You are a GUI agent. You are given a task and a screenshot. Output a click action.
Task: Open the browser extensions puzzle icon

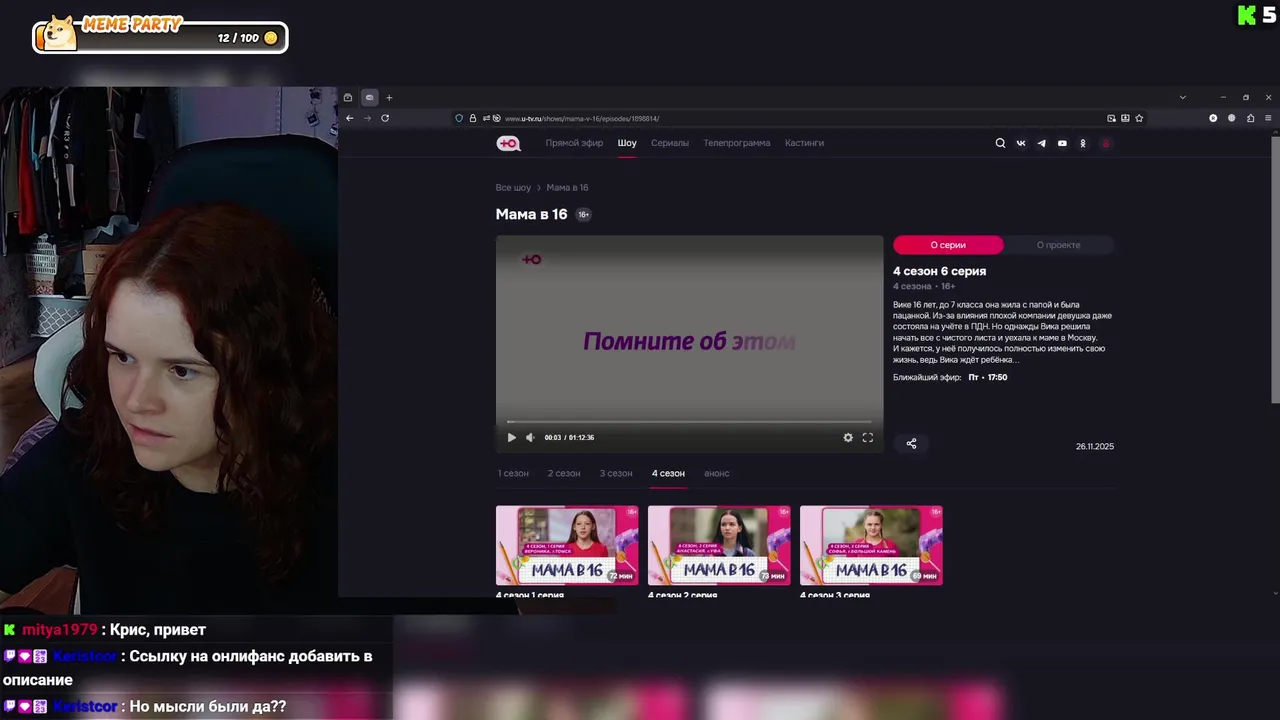(x=1250, y=118)
